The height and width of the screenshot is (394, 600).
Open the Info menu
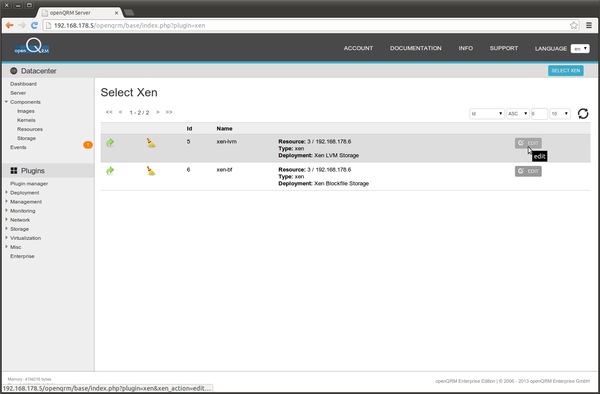[466, 48]
